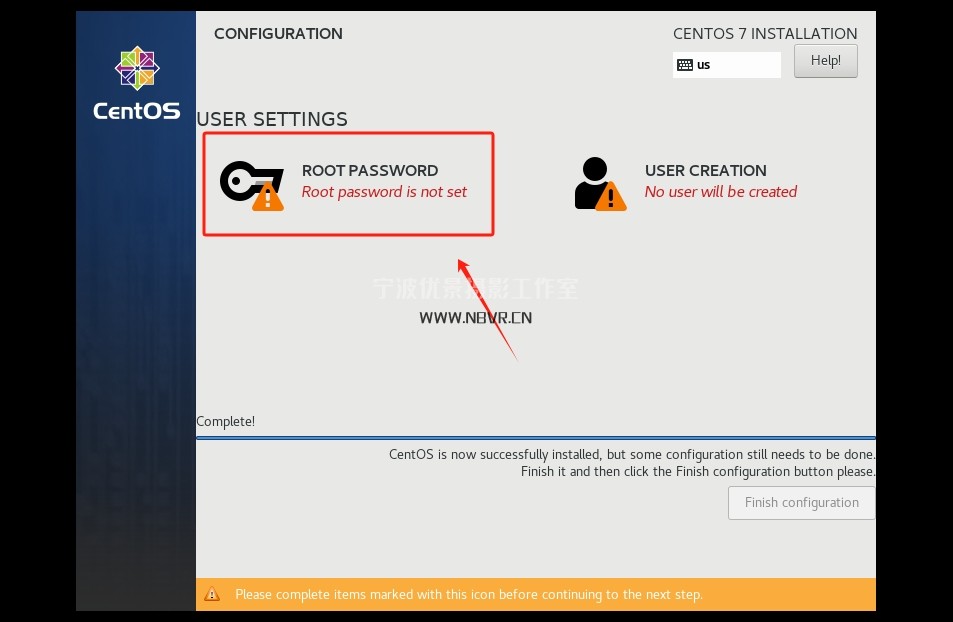Click the Finish configuration button
The image size is (953, 622).
coord(801,503)
